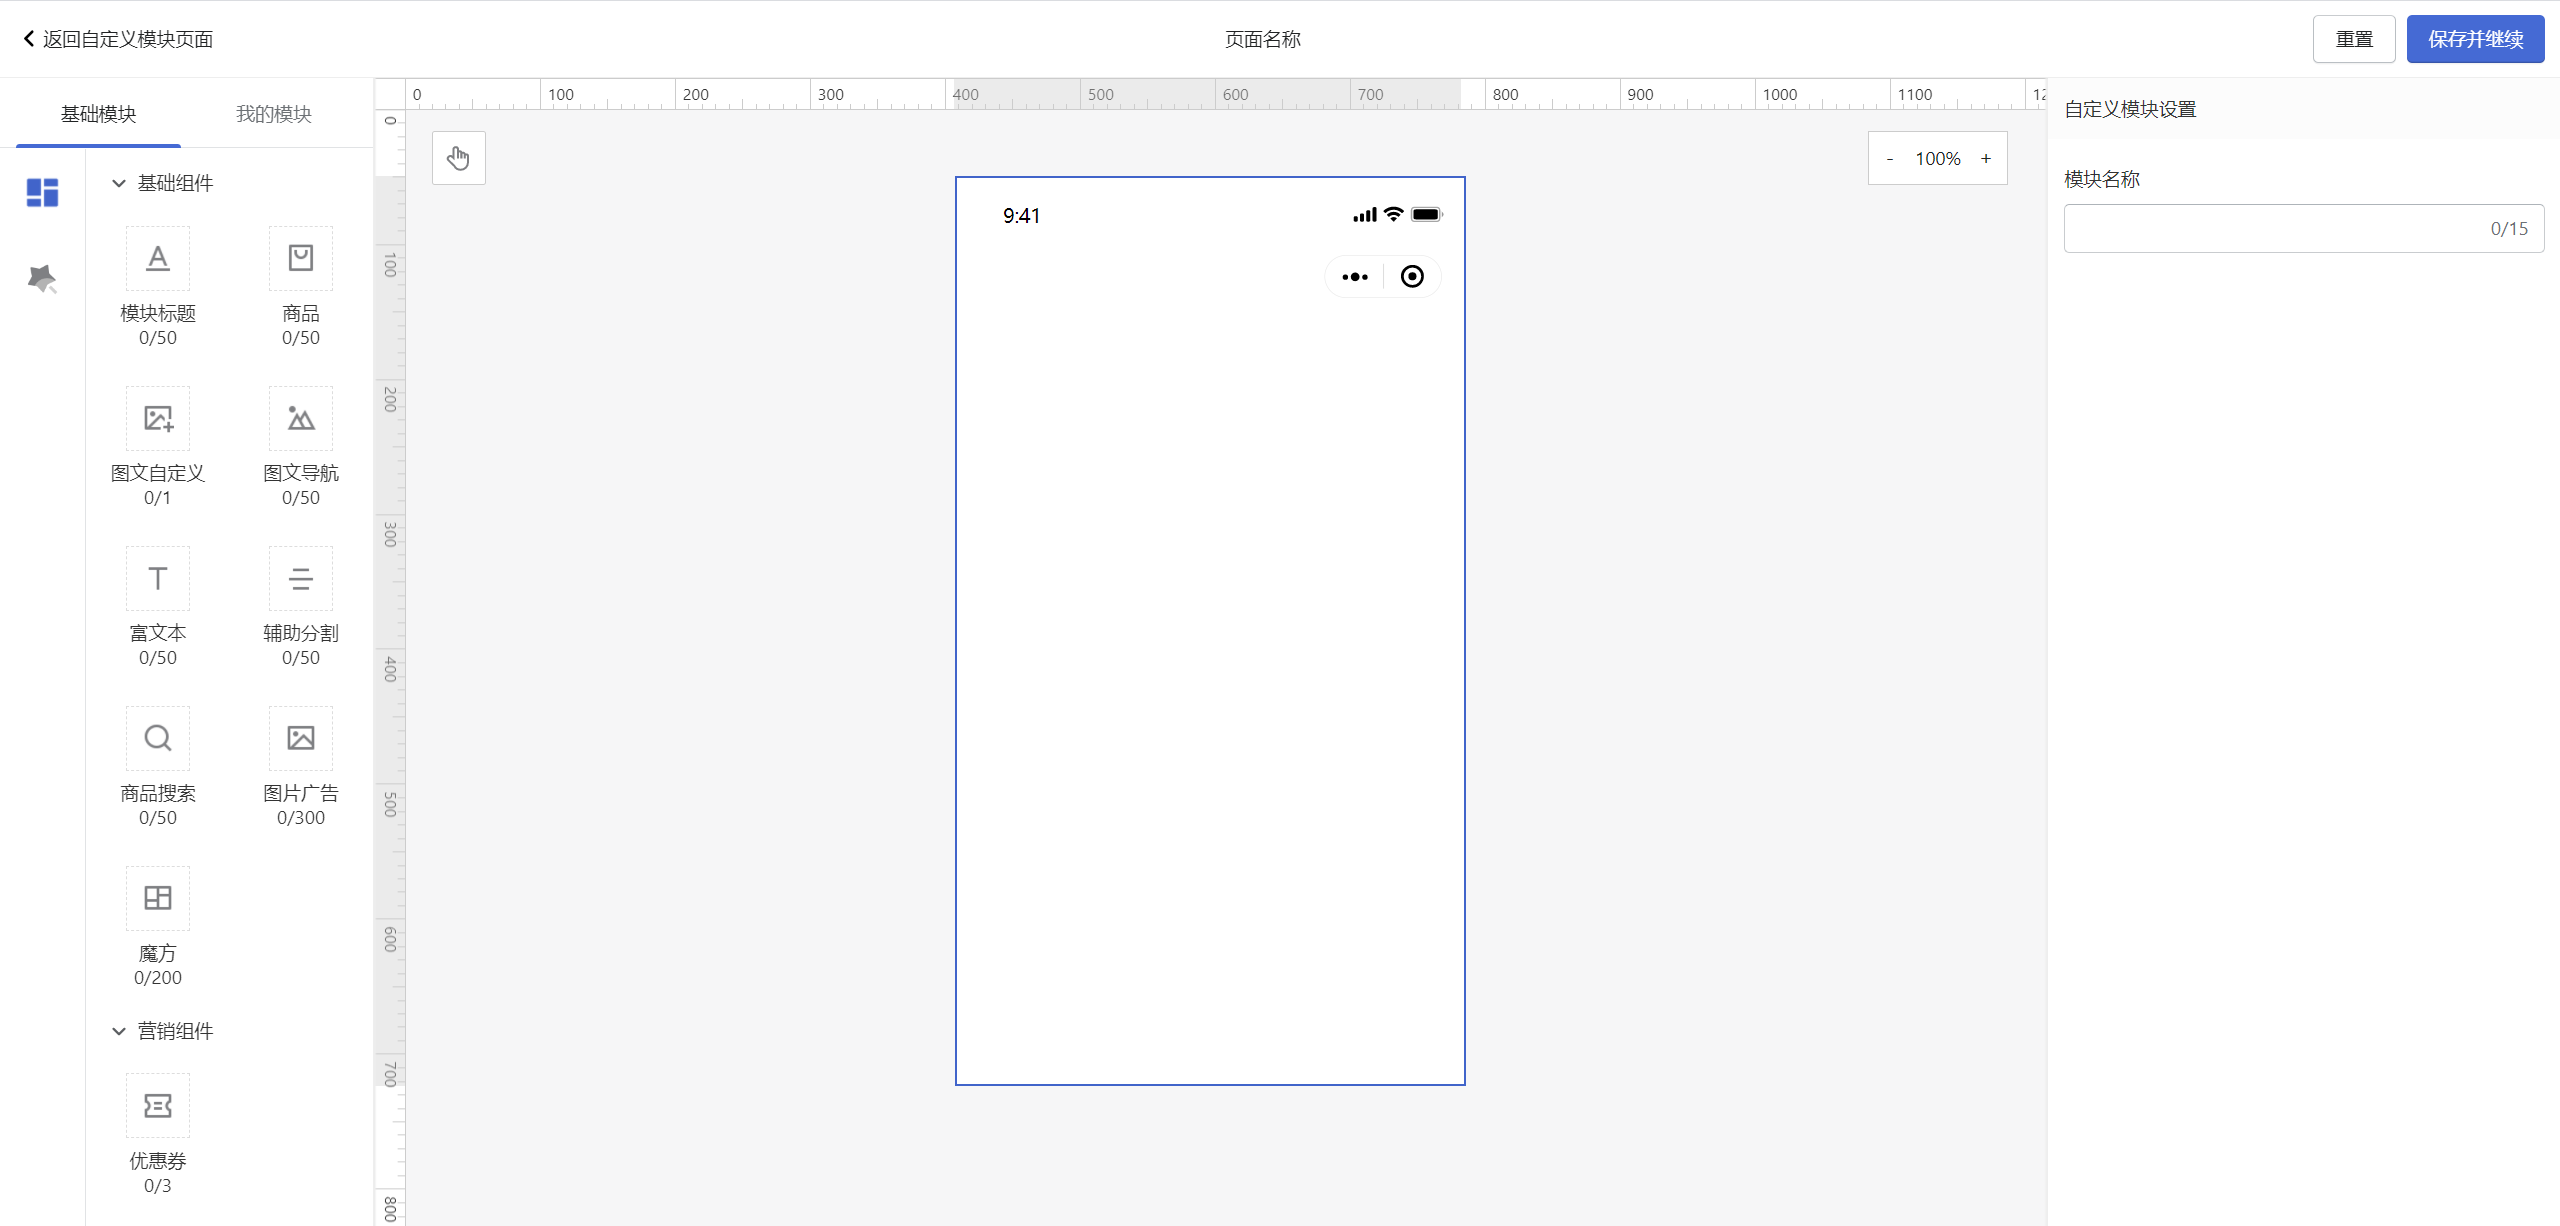Select the 模块标题 component icon
The width and height of the screenshot is (2560, 1226).
pyautogui.click(x=158, y=259)
